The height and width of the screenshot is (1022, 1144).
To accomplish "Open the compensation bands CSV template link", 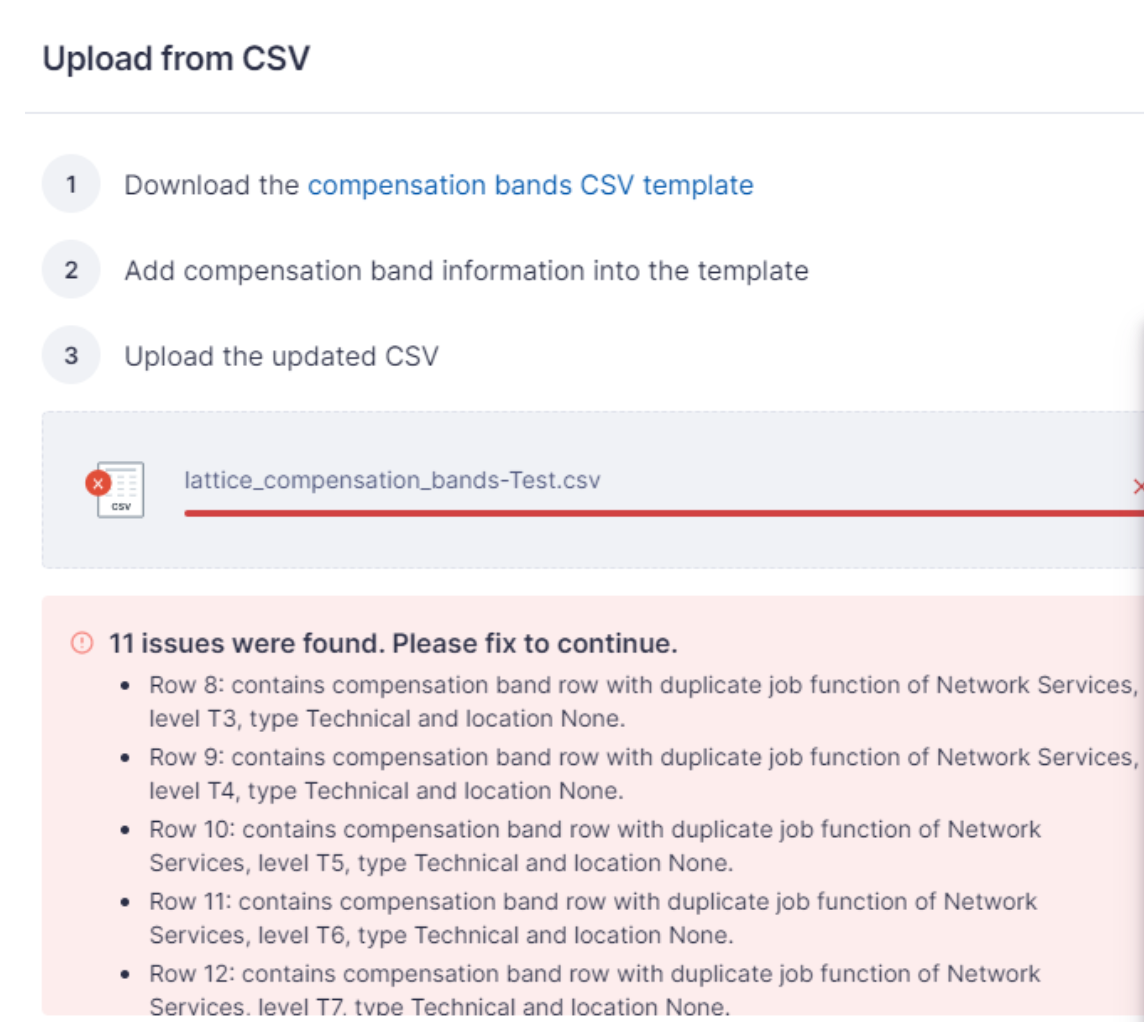I will (x=530, y=185).
